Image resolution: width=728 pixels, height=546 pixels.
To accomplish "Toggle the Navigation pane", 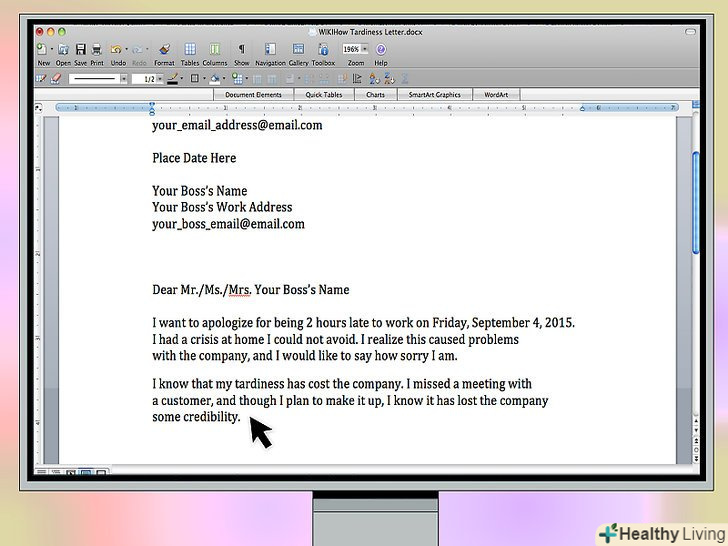I will pos(270,49).
